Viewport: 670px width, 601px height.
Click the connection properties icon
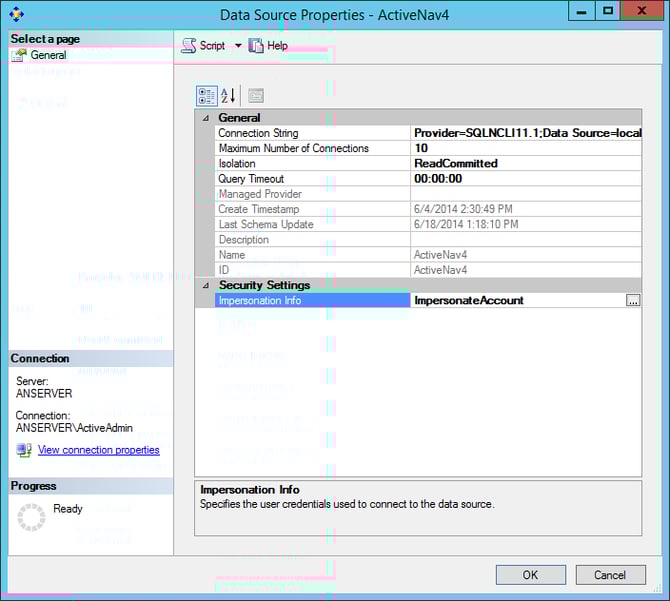click(24, 450)
